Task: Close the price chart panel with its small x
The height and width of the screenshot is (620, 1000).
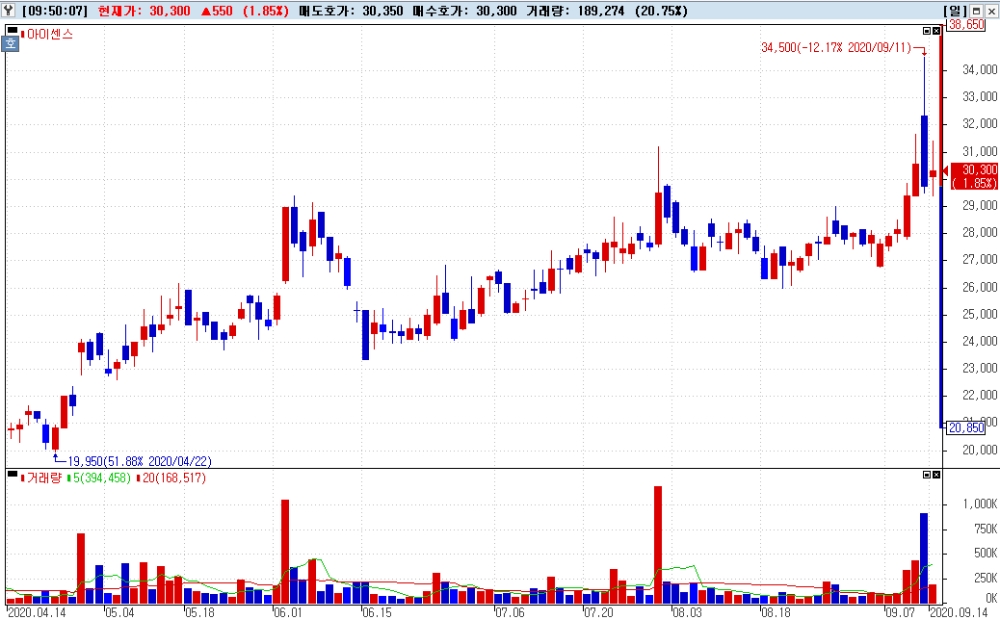Action: click(x=936, y=31)
